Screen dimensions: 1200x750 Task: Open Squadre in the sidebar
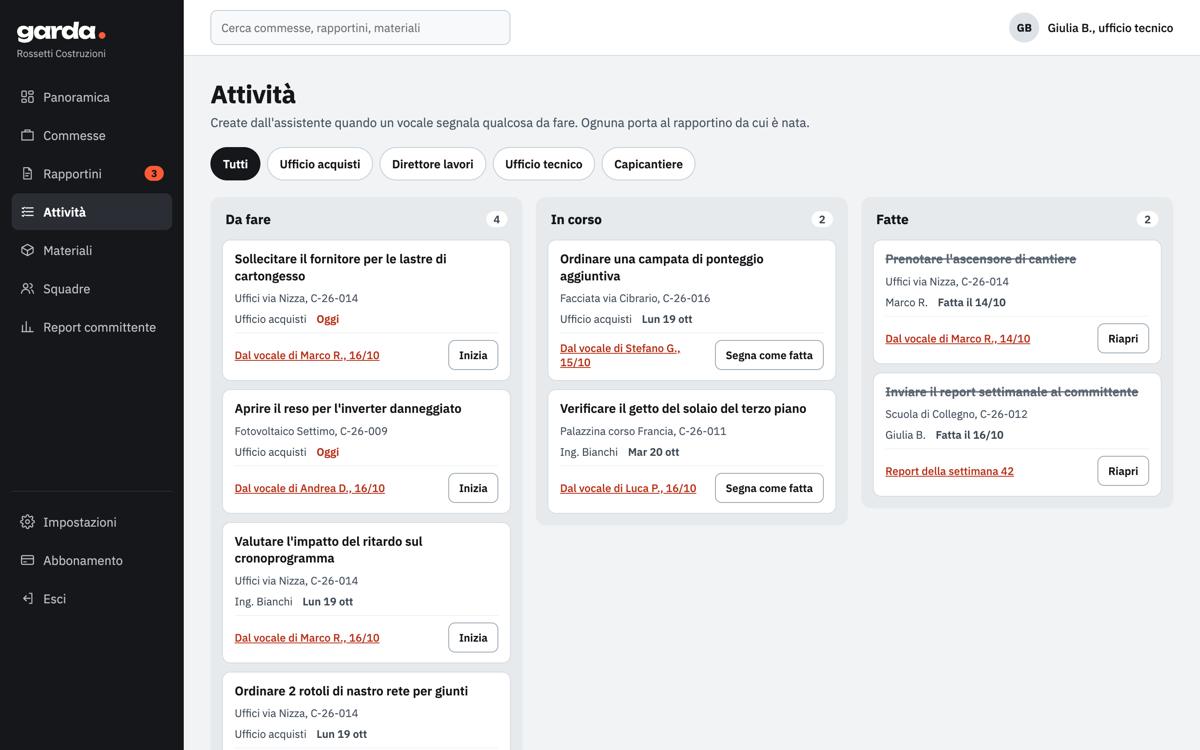point(92,289)
